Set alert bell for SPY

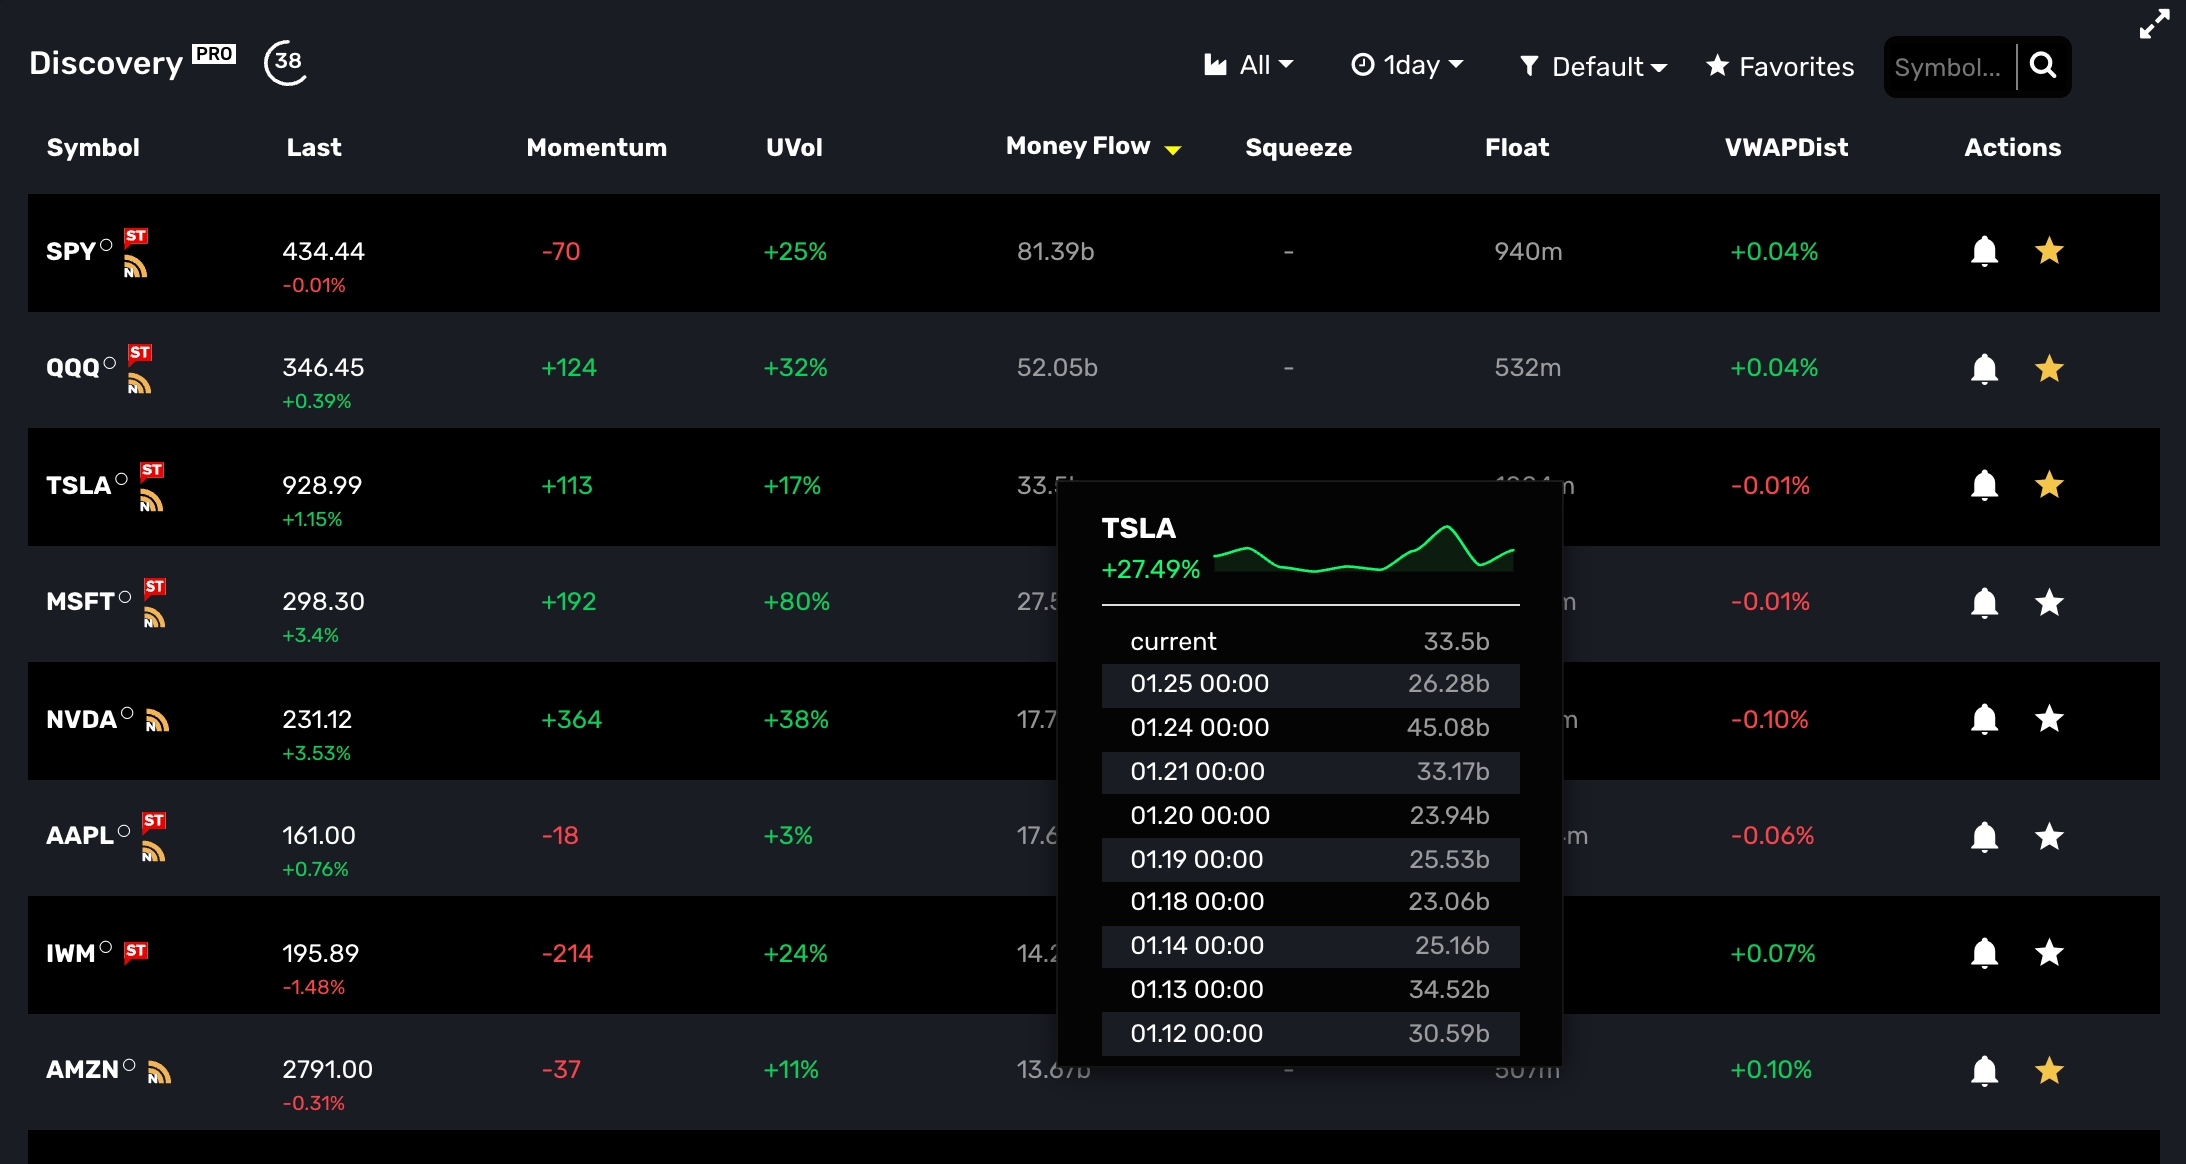[1984, 251]
